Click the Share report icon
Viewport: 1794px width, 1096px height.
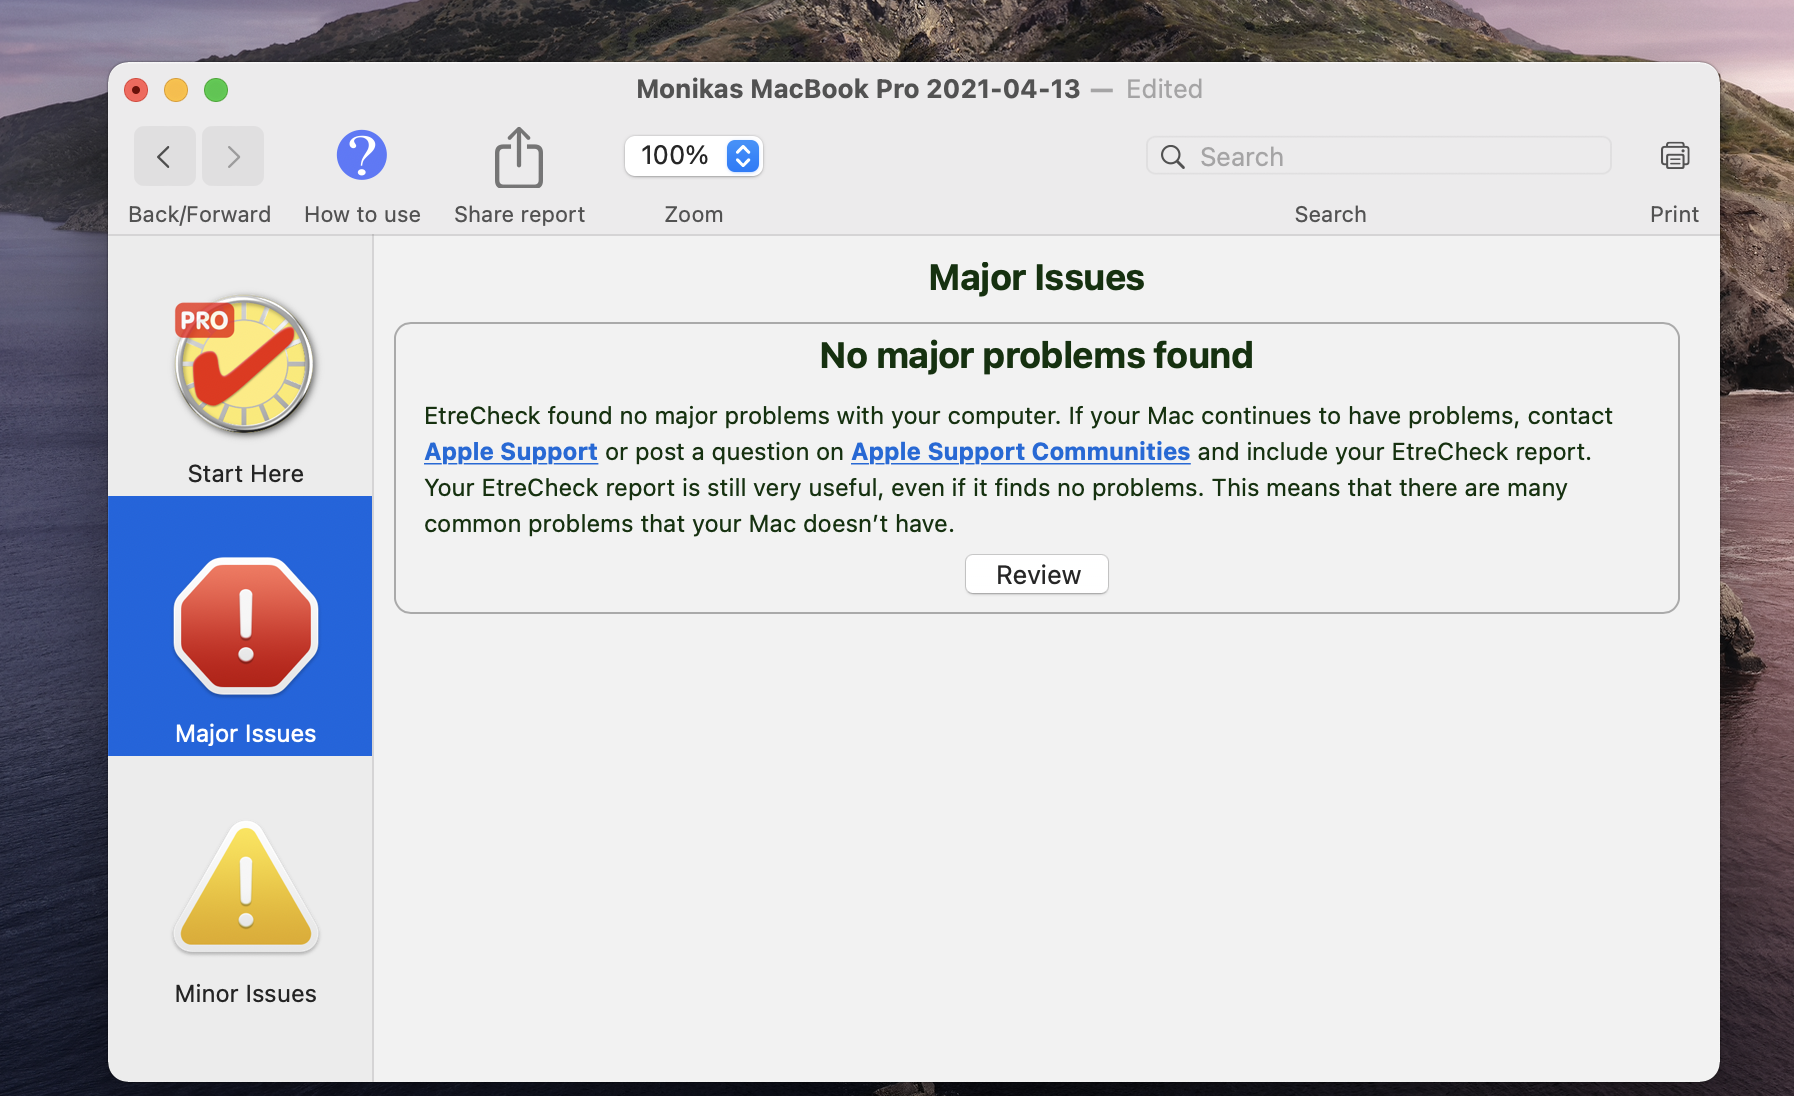tap(518, 158)
